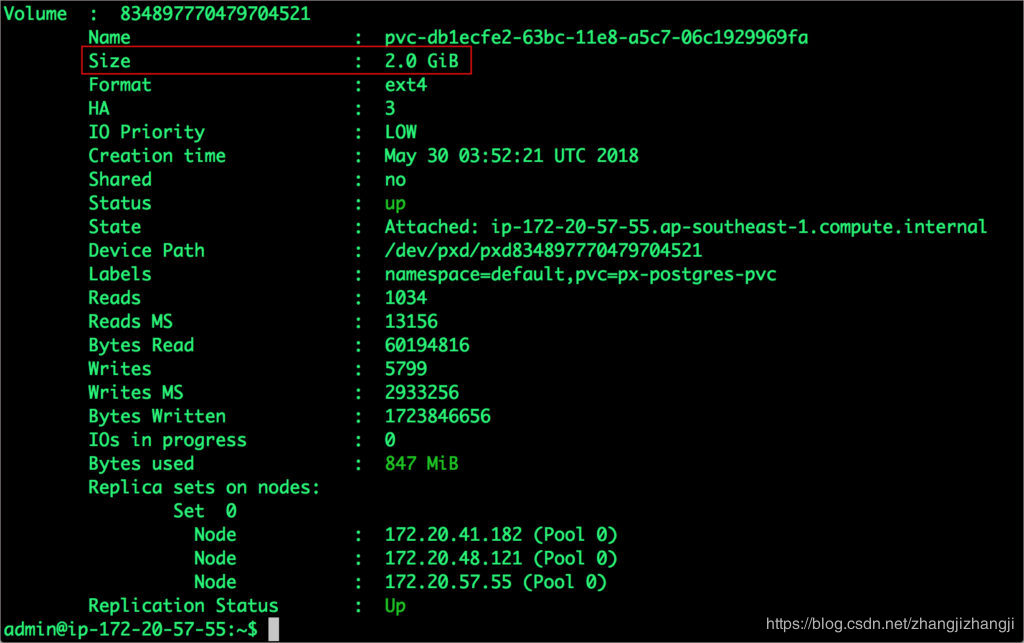The width and height of the screenshot is (1024, 643).
Task: Click the creation time May 30 value
Action: click(511, 156)
